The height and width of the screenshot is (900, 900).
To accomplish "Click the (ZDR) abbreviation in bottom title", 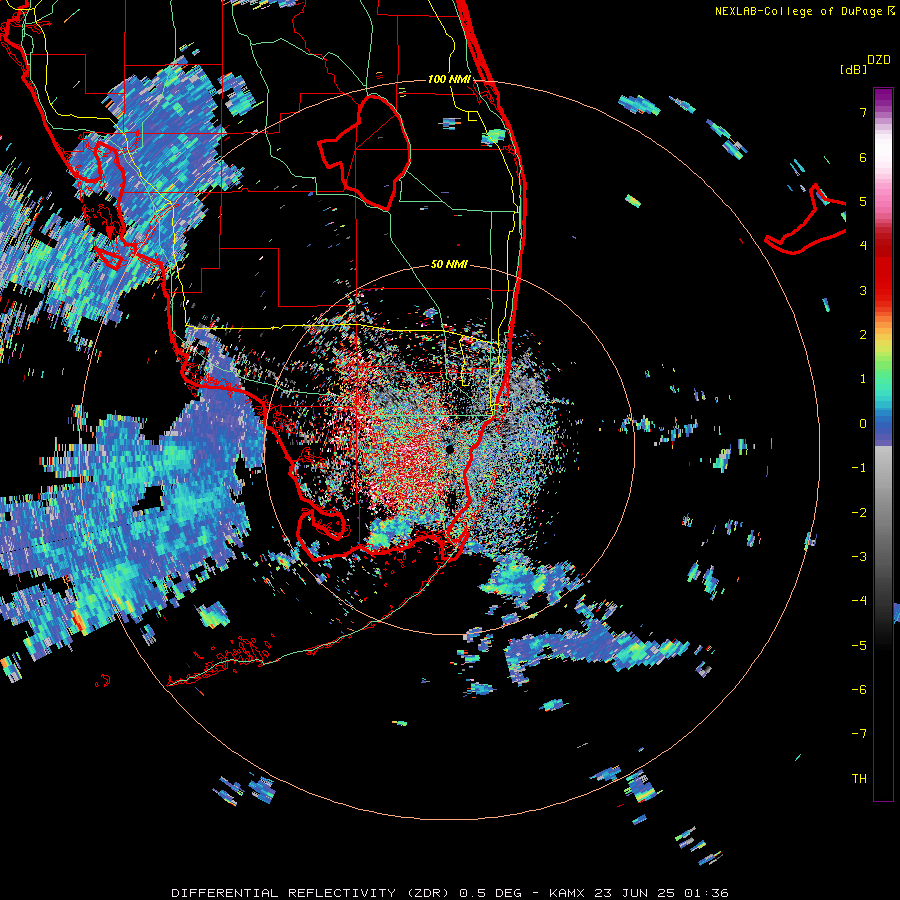I will tap(428, 893).
